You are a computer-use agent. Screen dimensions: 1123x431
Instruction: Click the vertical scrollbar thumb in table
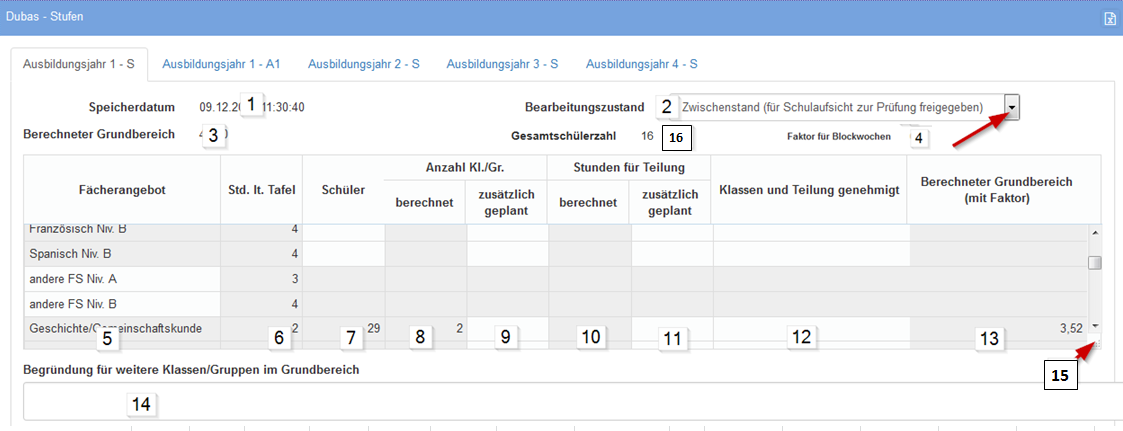coord(1094,263)
